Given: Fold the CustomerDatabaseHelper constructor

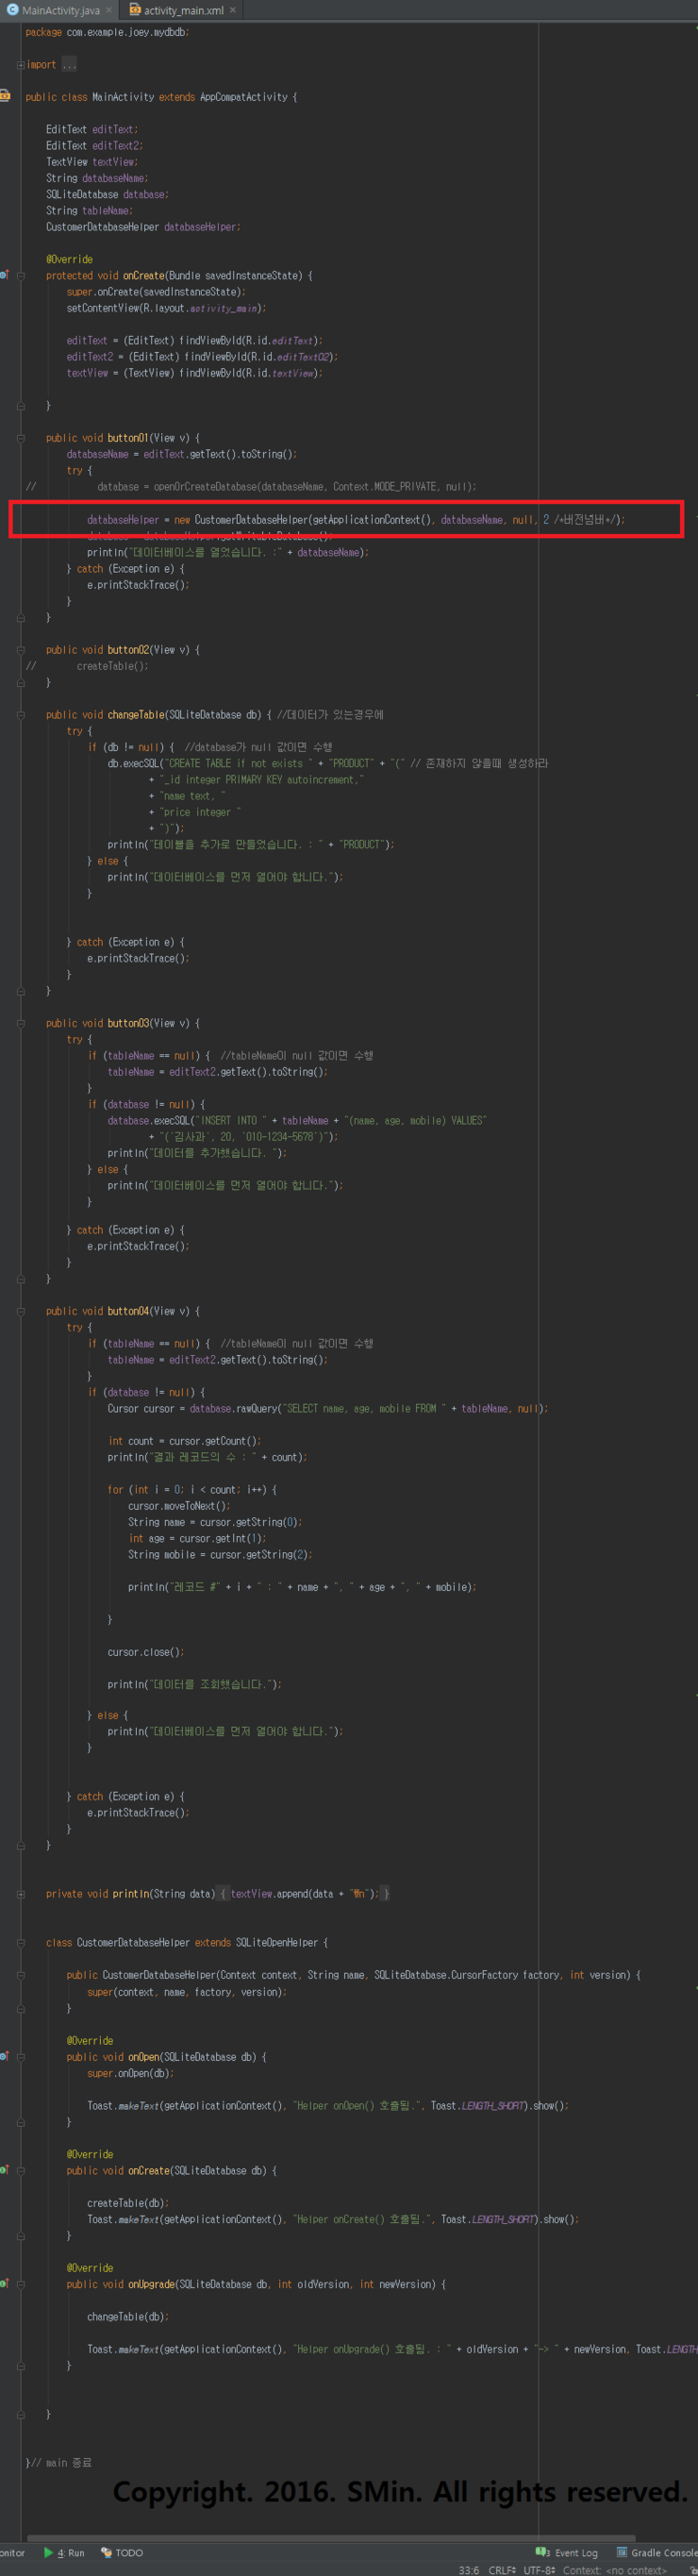Looking at the screenshot, I should coord(20,1975).
